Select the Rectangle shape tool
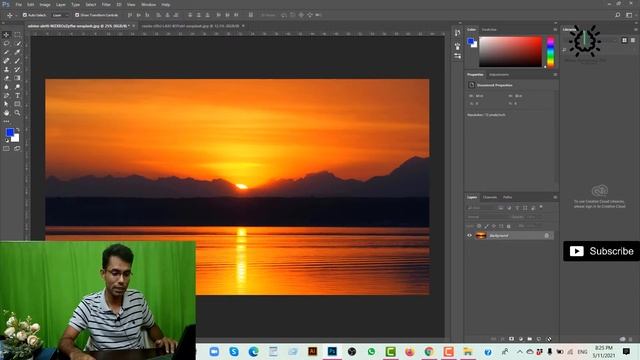The image size is (640, 360). [17, 104]
